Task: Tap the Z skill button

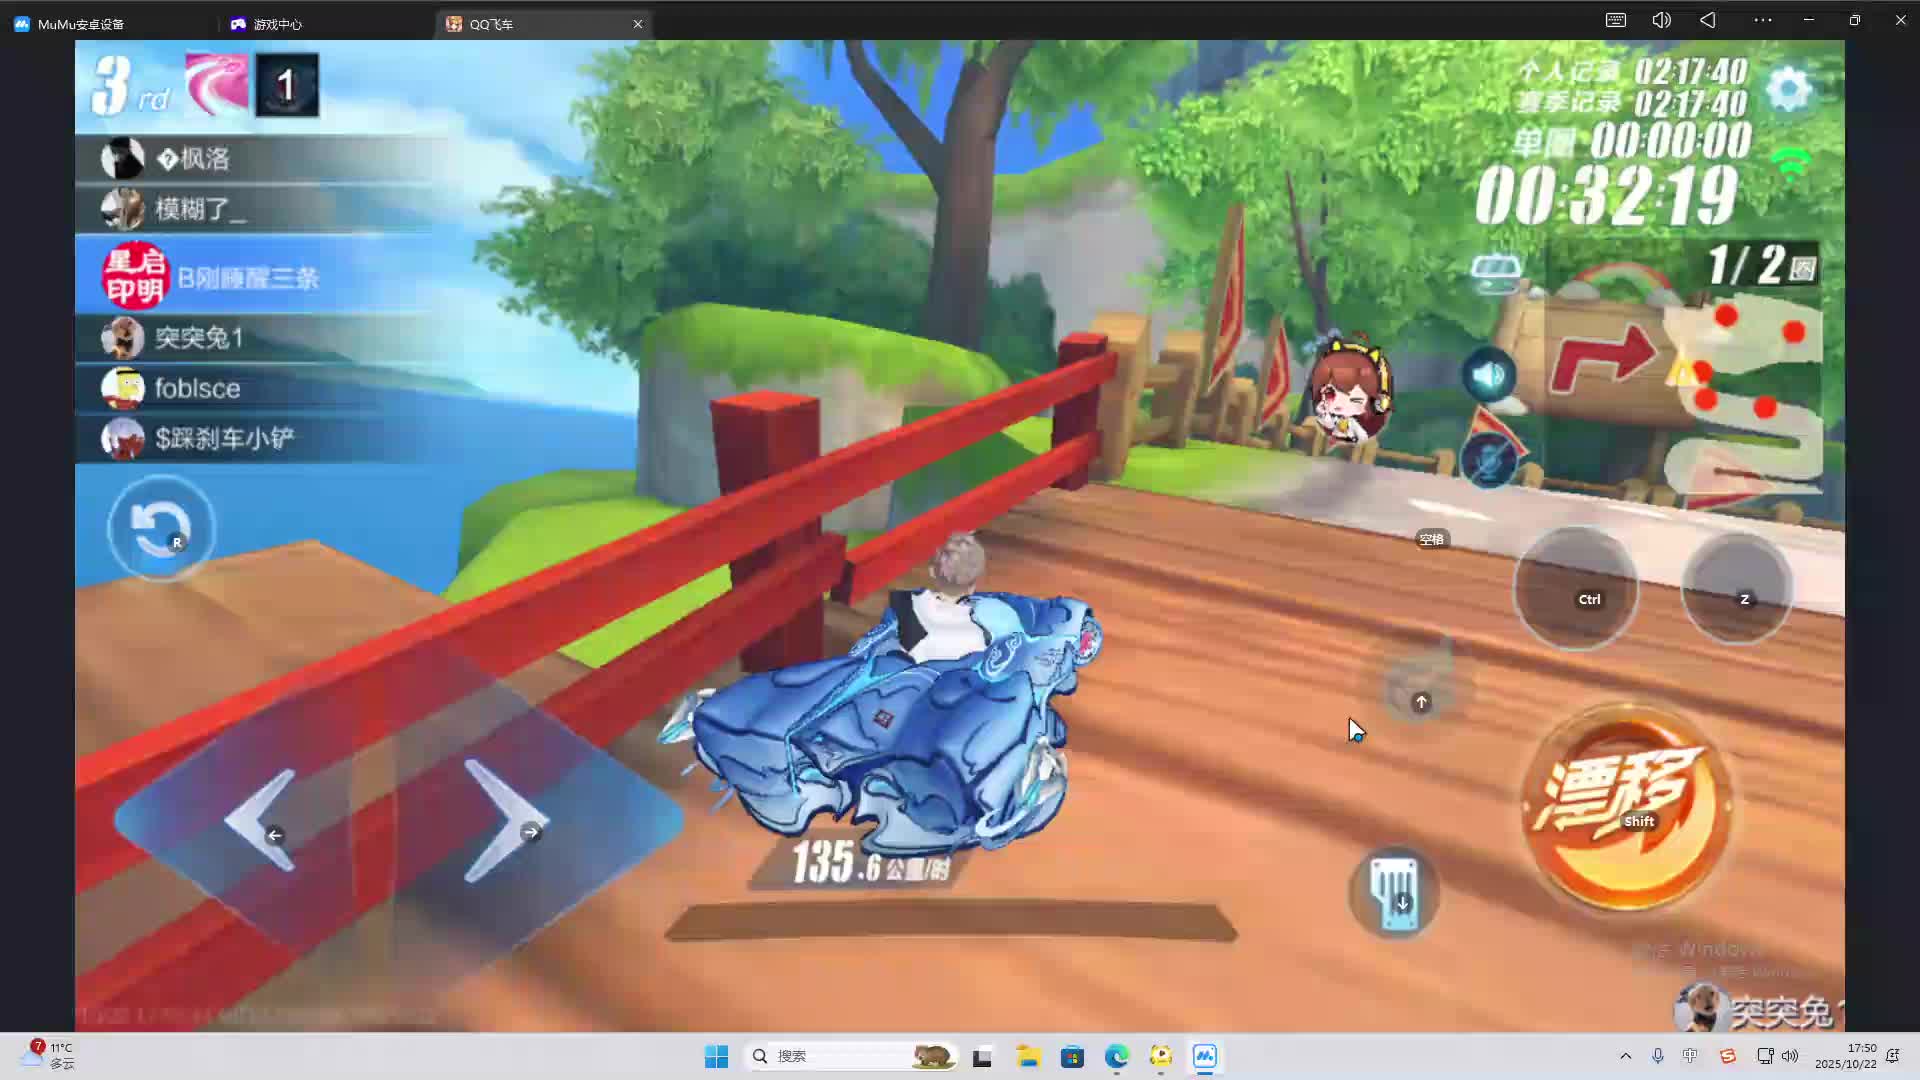Action: (x=1736, y=588)
